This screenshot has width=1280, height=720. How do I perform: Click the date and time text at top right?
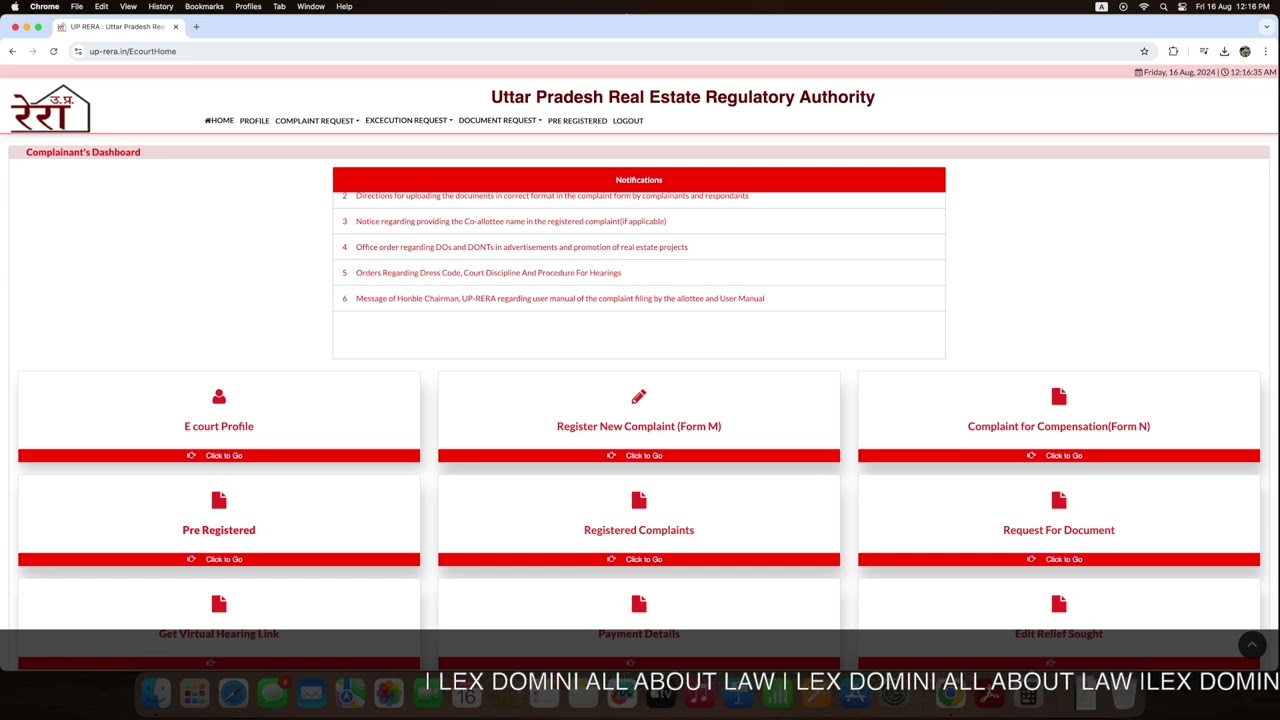tap(1205, 72)
